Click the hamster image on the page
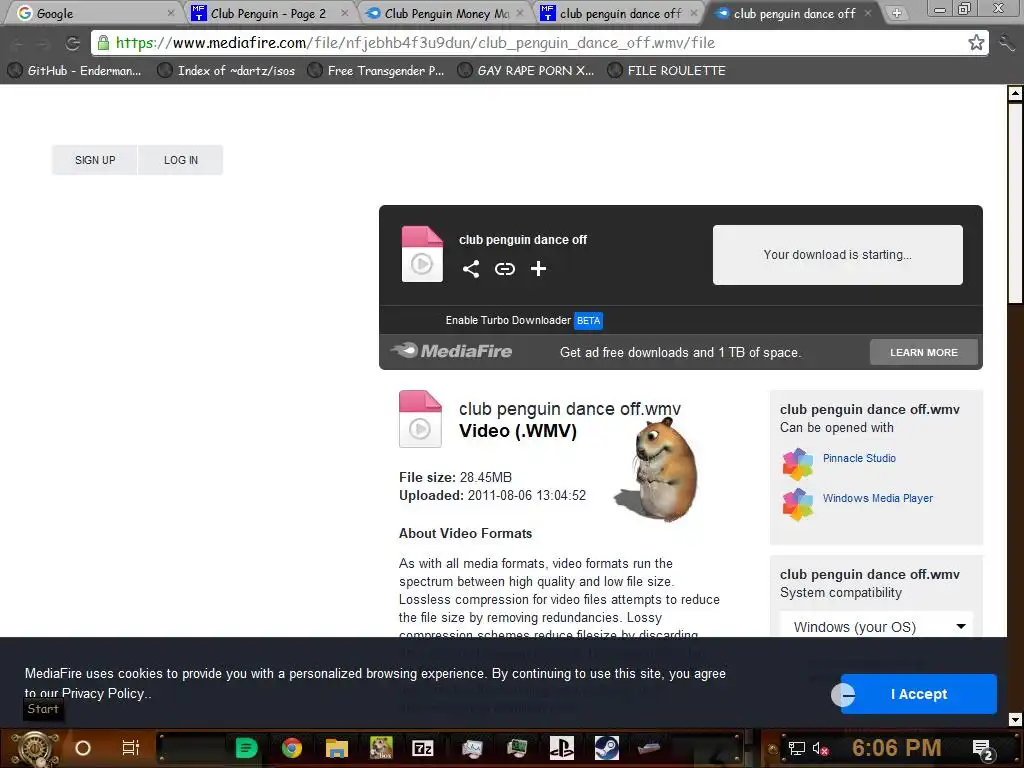 coord(658,469)
